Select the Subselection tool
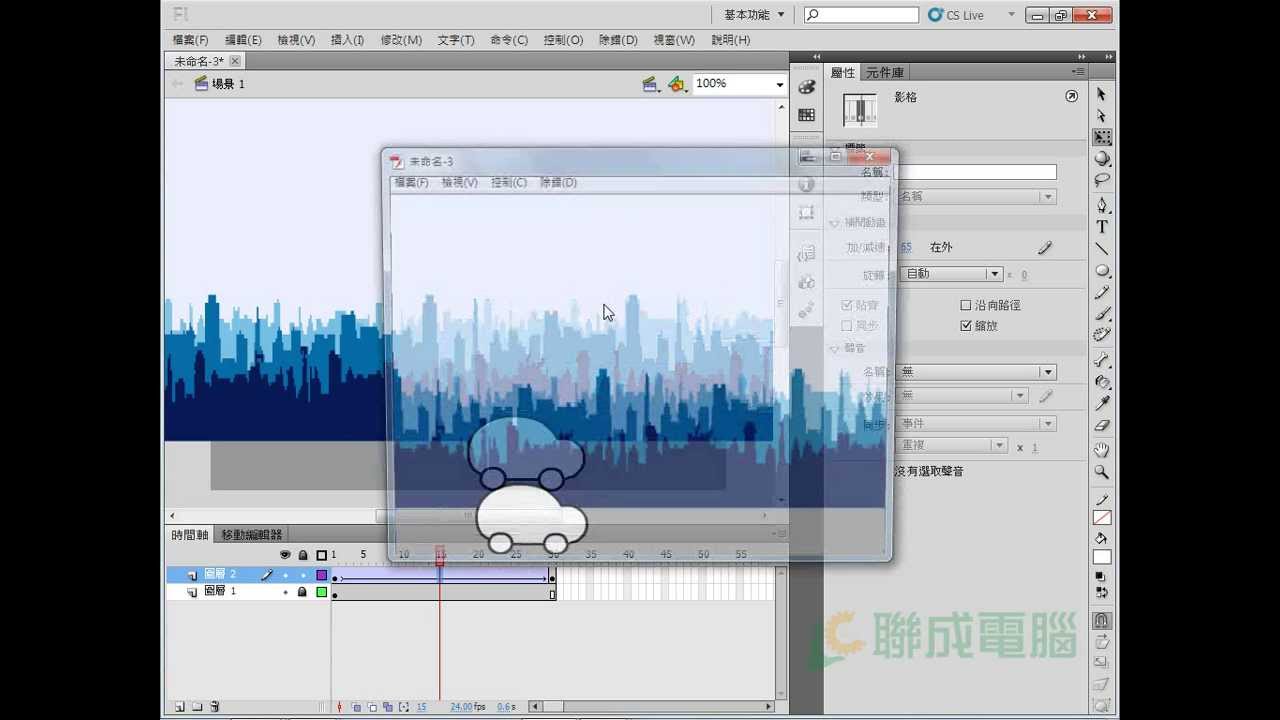The height and width of the screenshot is (720, 1280). click(1101, 115)
